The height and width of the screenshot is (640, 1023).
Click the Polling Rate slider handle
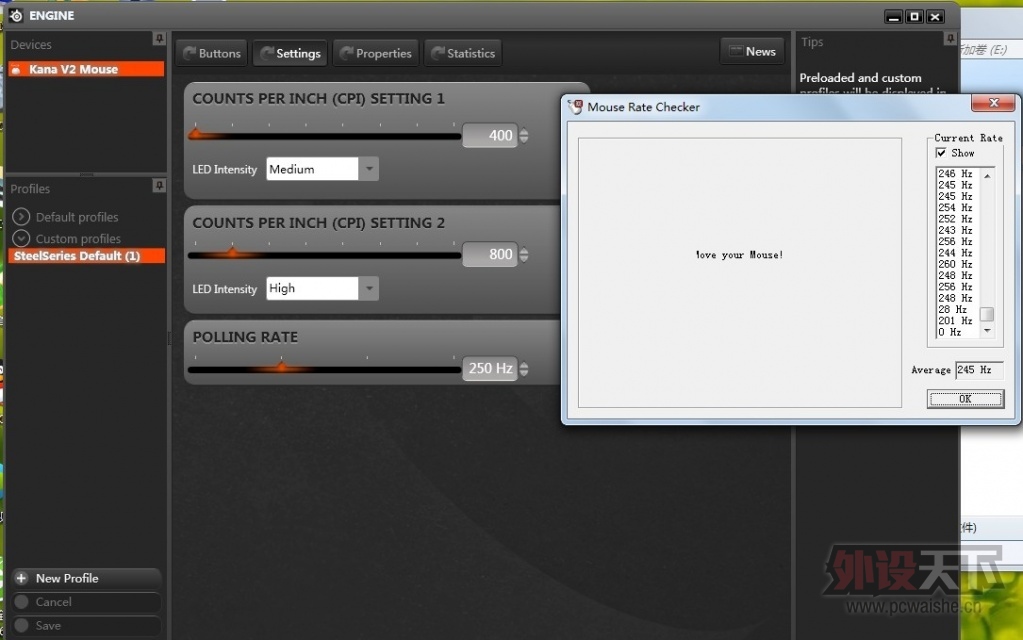281,367
